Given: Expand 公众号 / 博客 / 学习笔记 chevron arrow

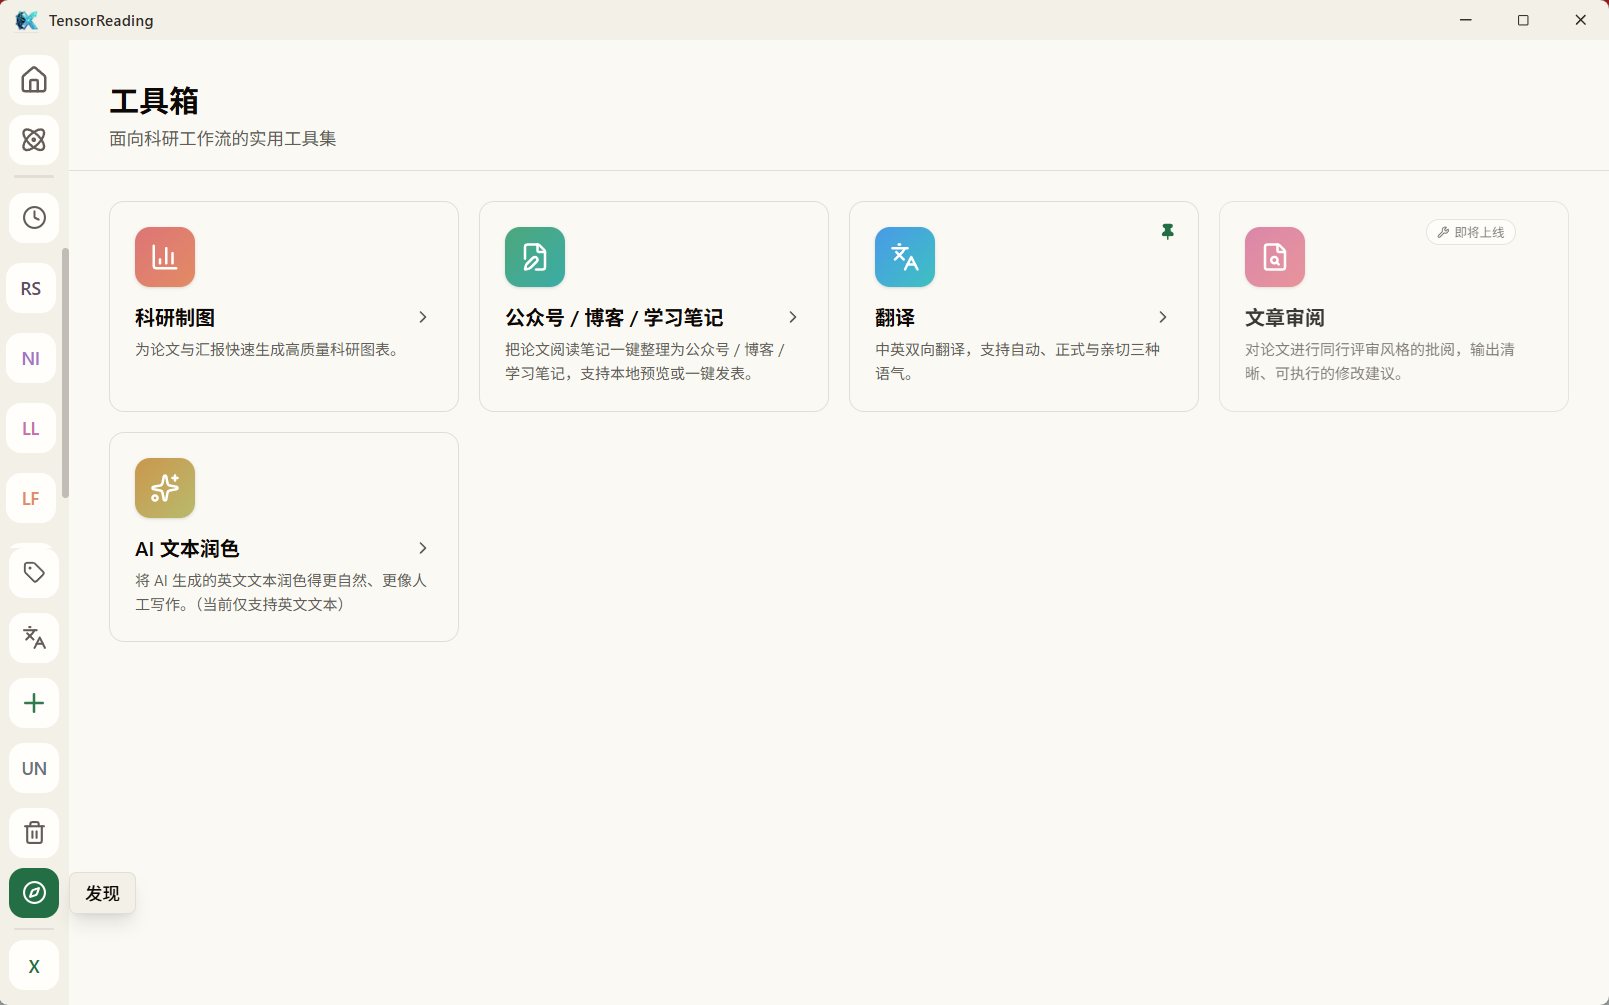Looking at the screenshot, I should (x=793, y=317).
